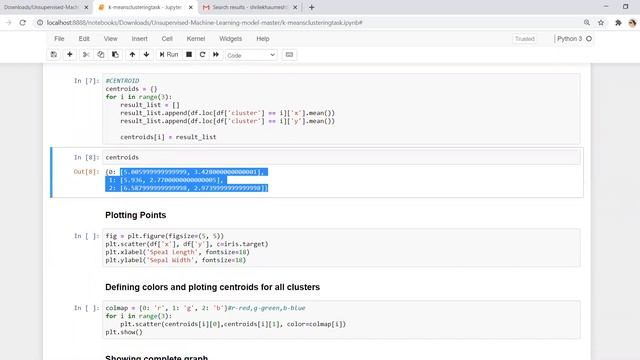Click the In [8] prompt label
The height and width of the screenshot is (360, 640).
click(x=86, y=157)
